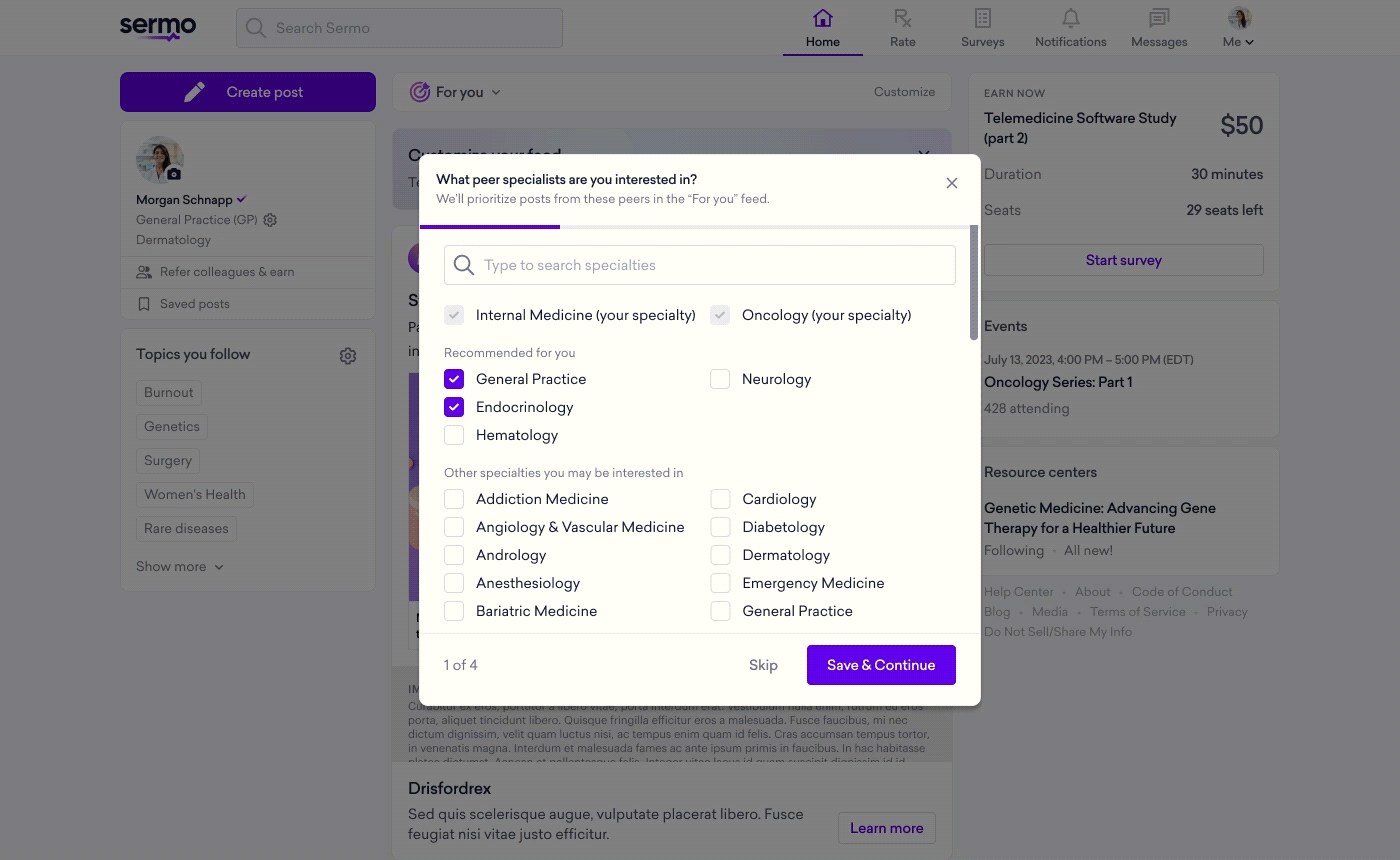1400x860 pixels.
Task: Open Code of Conduct link
Action: tap(1182, 592)
